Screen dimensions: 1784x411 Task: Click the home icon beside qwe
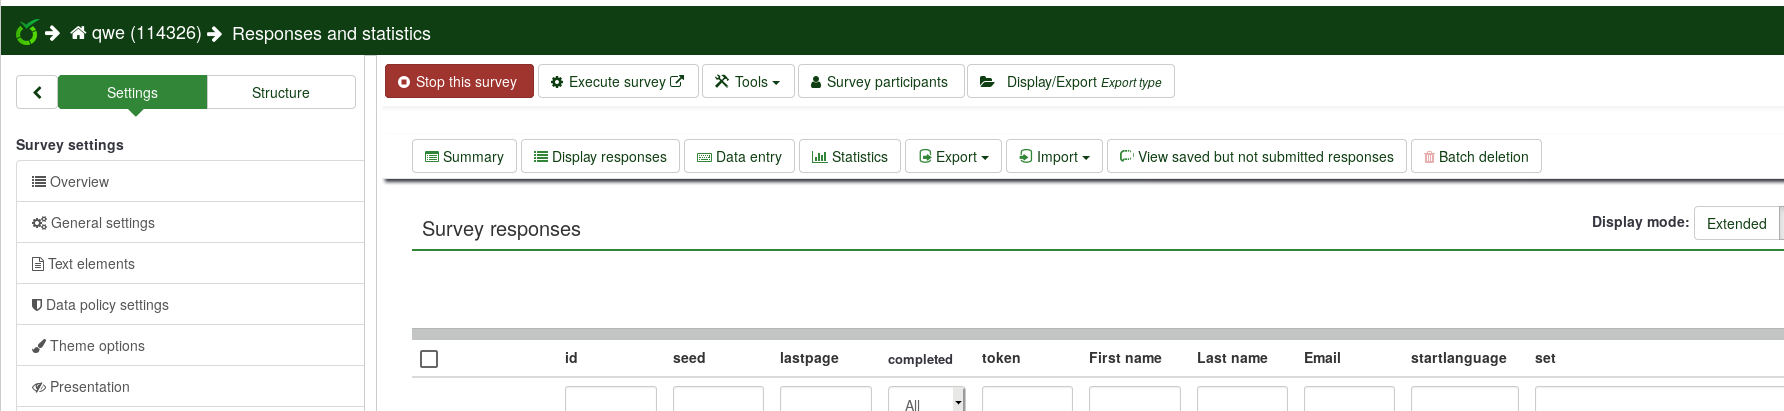[x=78, y=33]
